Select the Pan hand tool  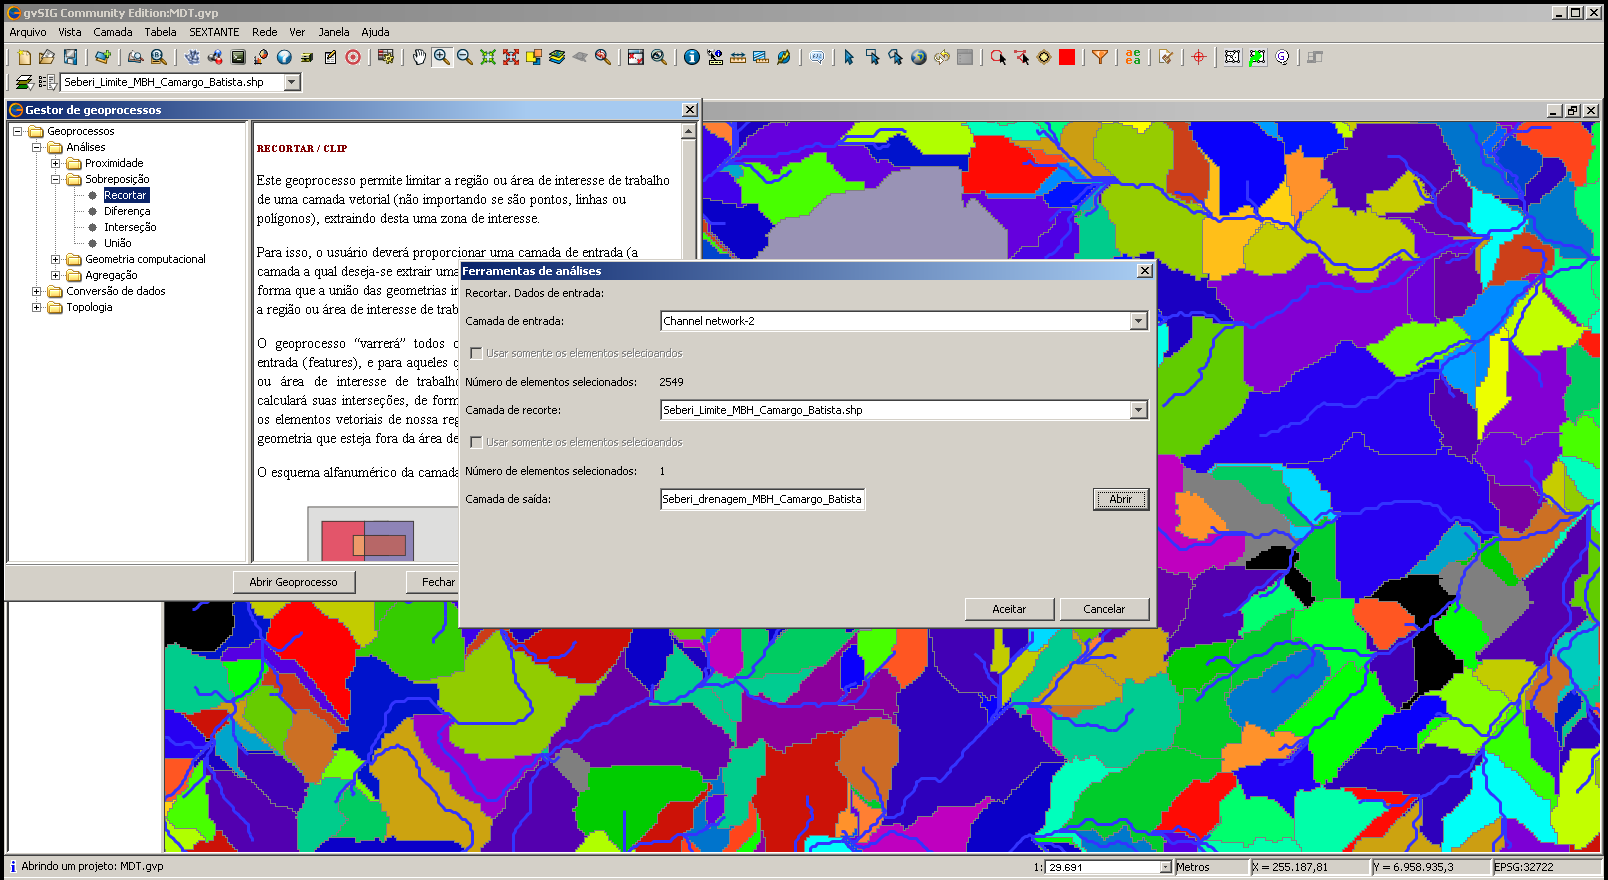pos(419,57)
